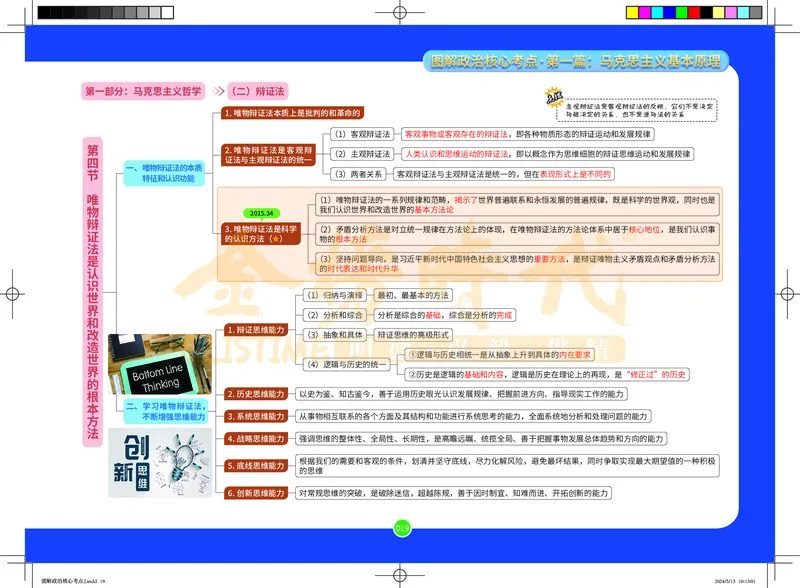This screenshot has height=588, width=800.
Task: Click the green 019 page number badge
Action: click(x=402, y=528)
